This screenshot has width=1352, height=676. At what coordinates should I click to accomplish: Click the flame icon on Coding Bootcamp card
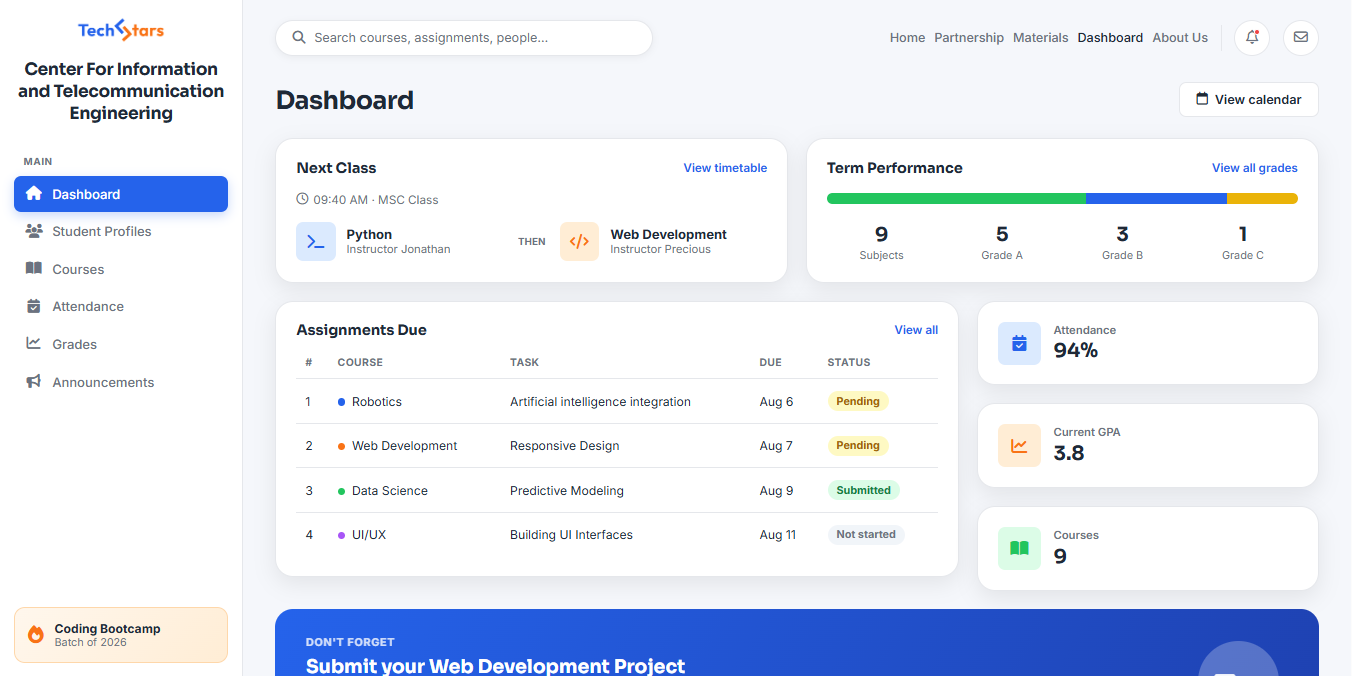point(36,634)
